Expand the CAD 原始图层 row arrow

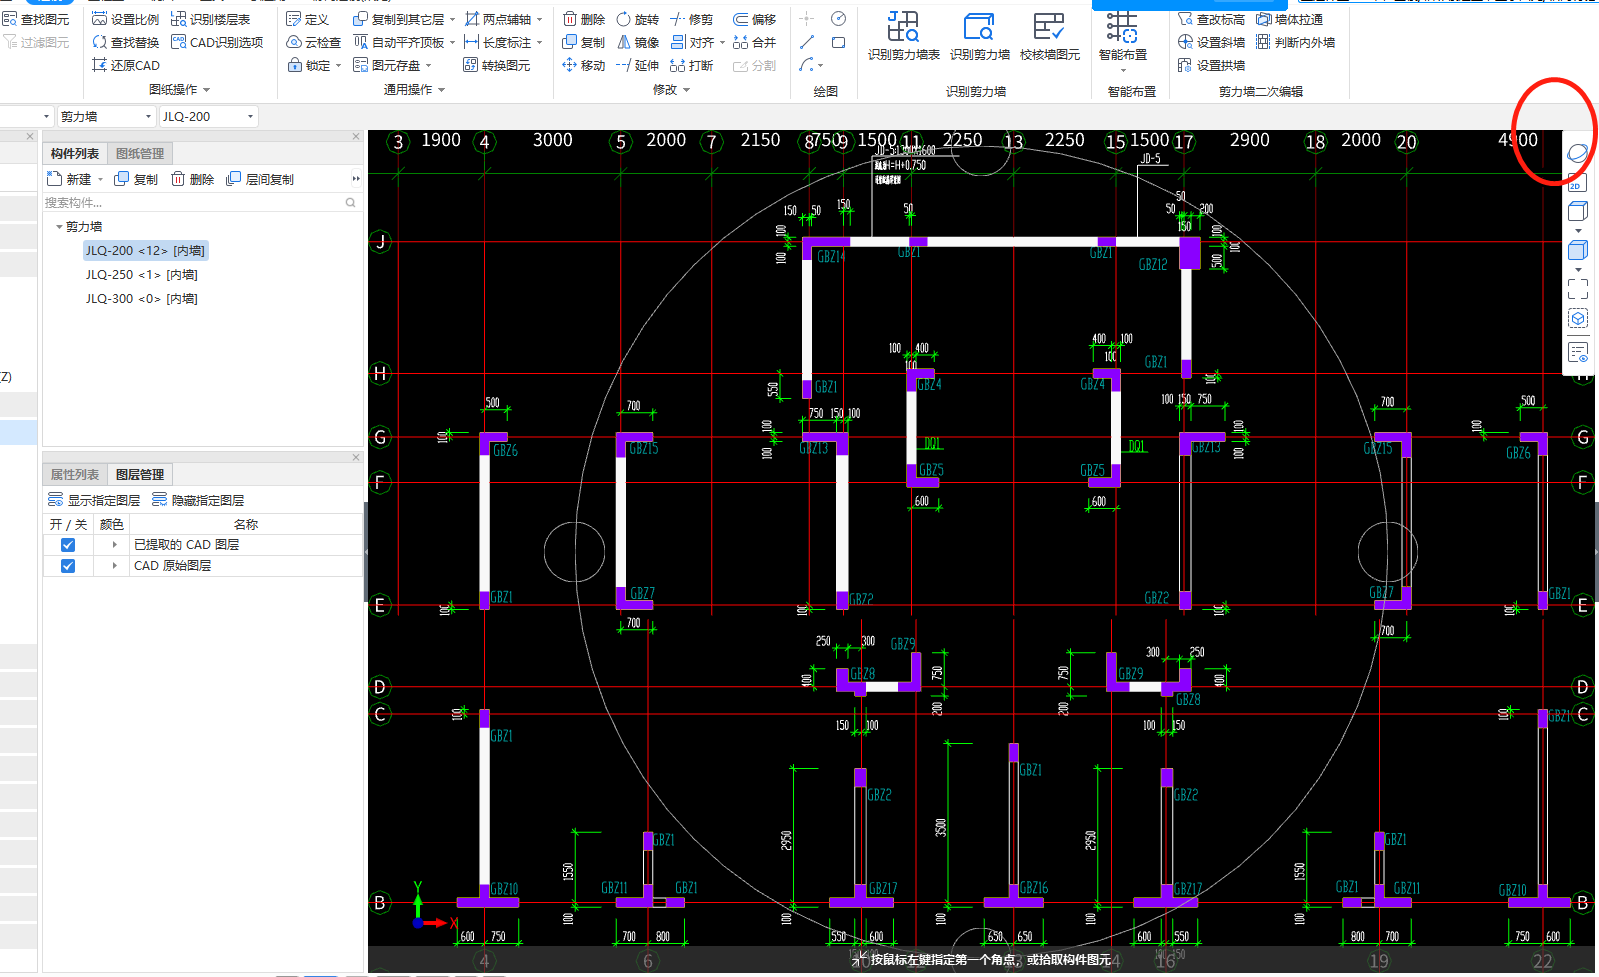[115, 566]
